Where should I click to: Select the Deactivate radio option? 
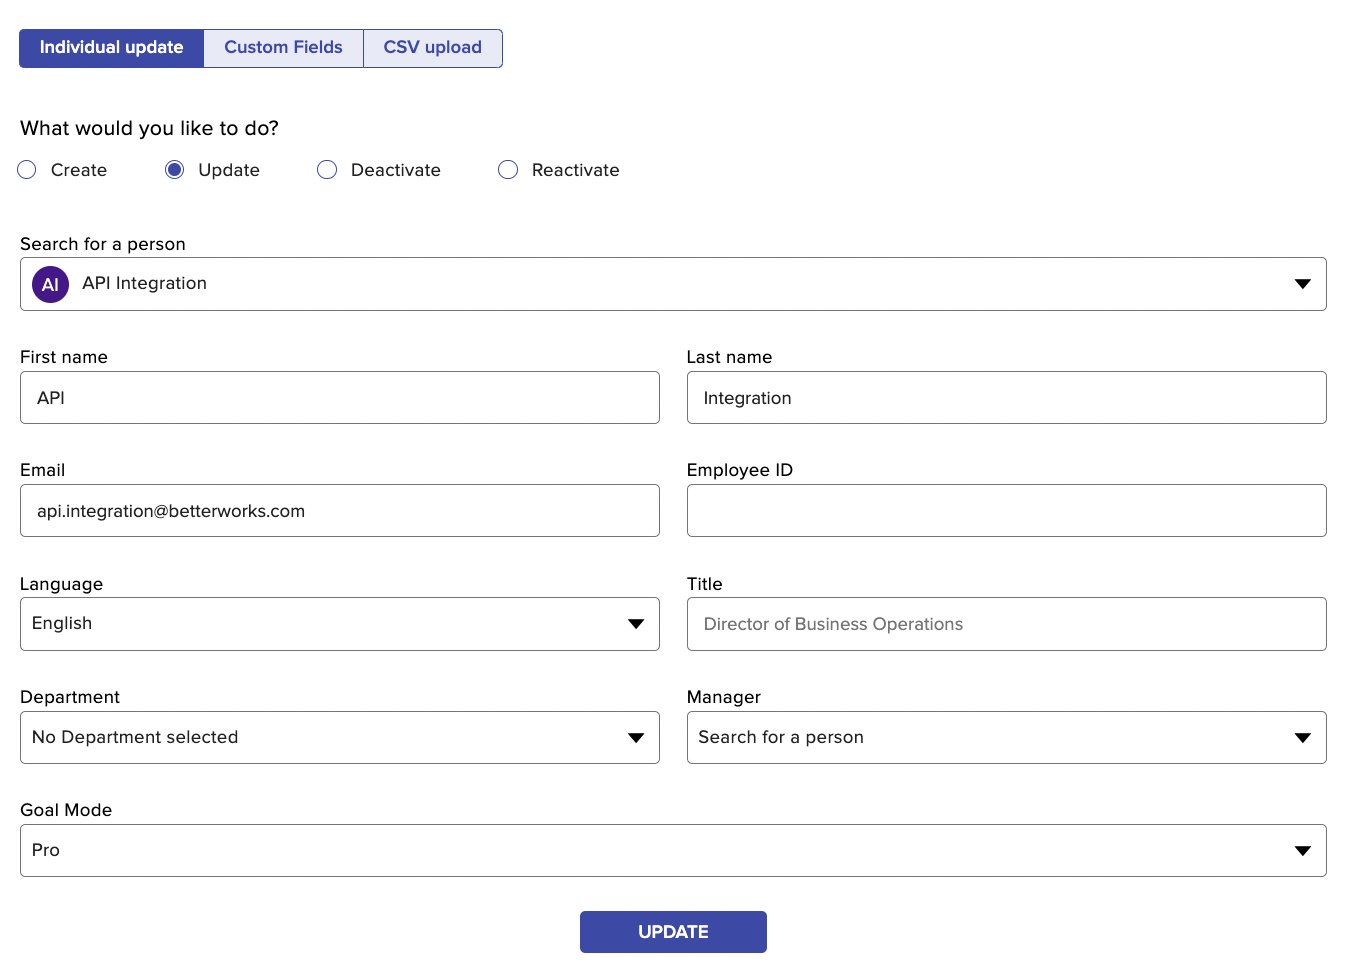pyautogui.click(x=327, y=170)
